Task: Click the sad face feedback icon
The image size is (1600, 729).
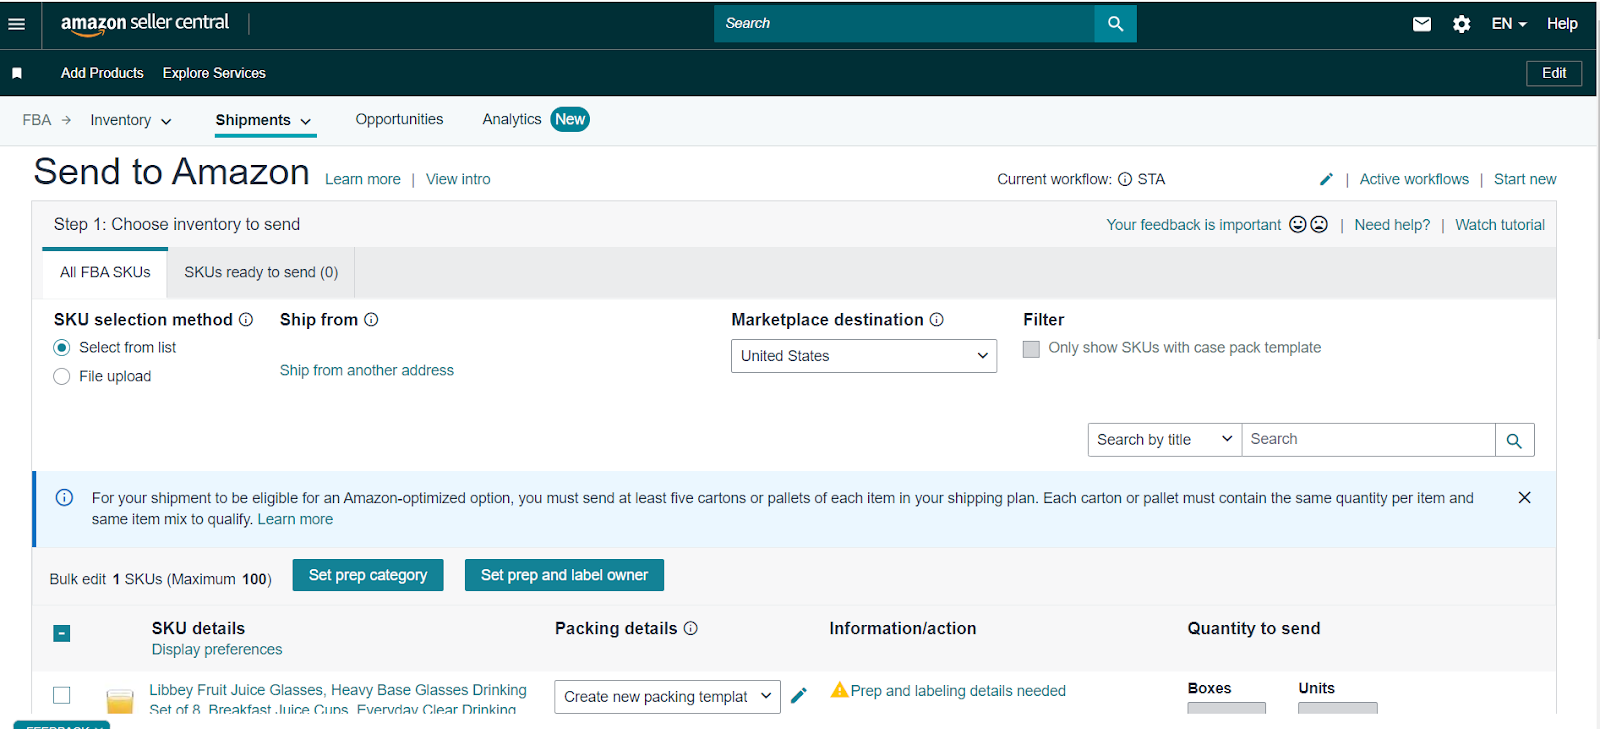Action: [1319, 224]
